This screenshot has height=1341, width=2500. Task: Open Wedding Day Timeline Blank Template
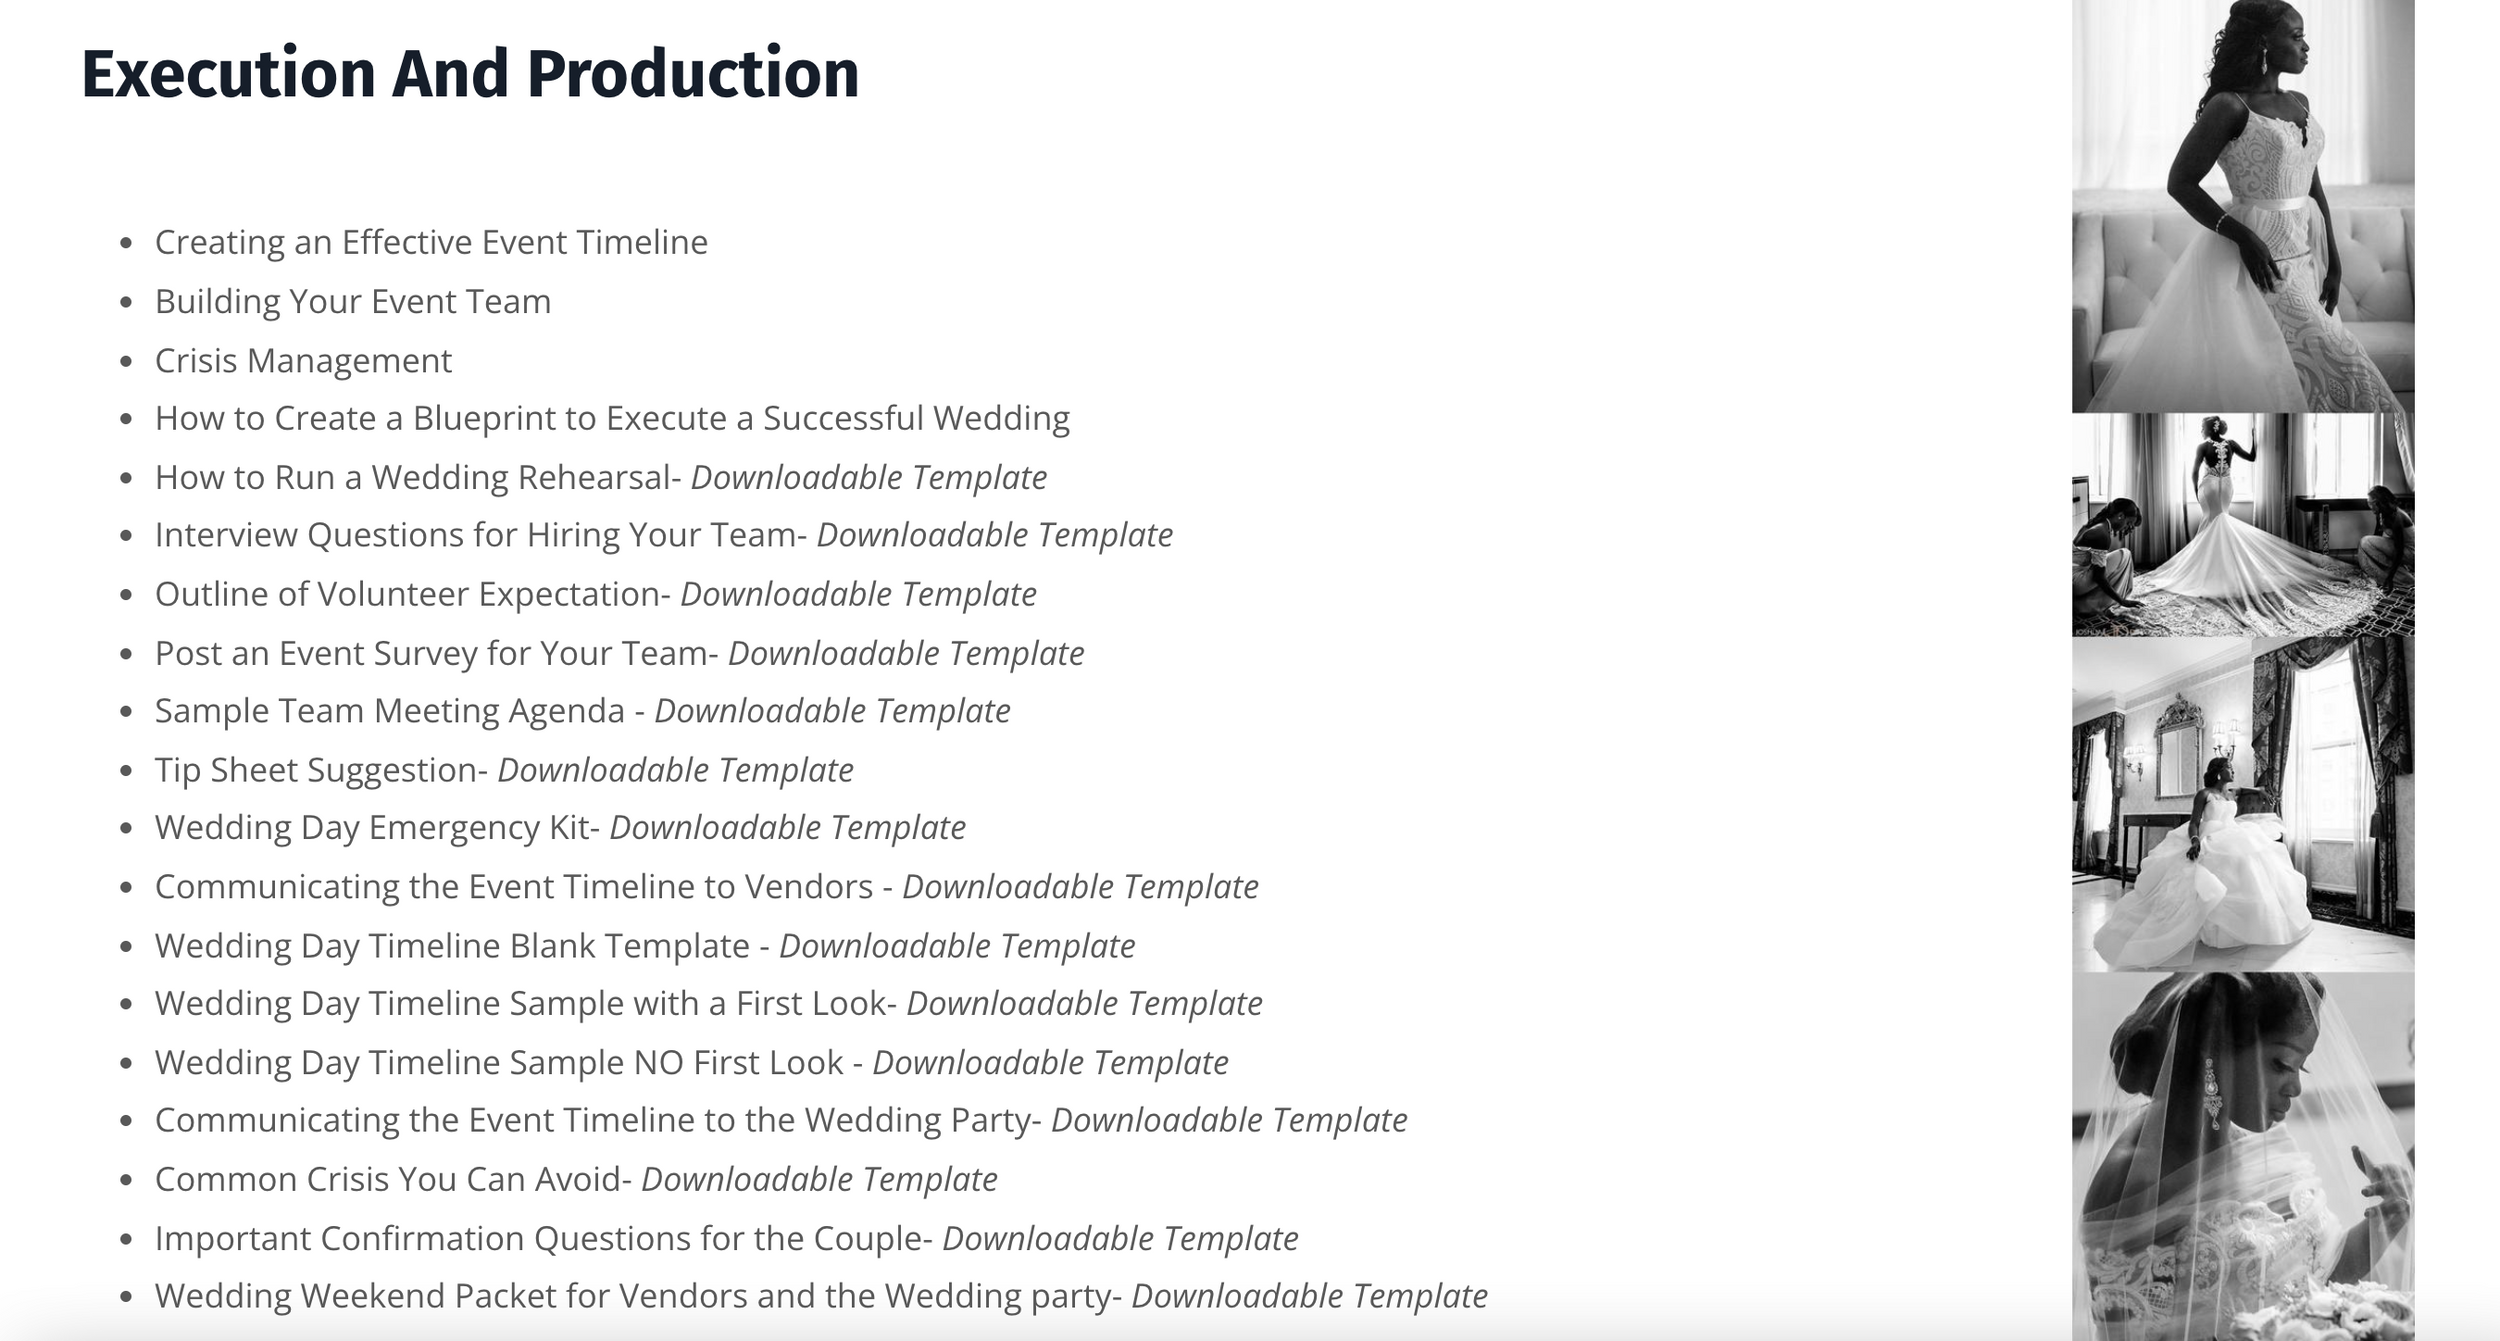pos(645,946)
